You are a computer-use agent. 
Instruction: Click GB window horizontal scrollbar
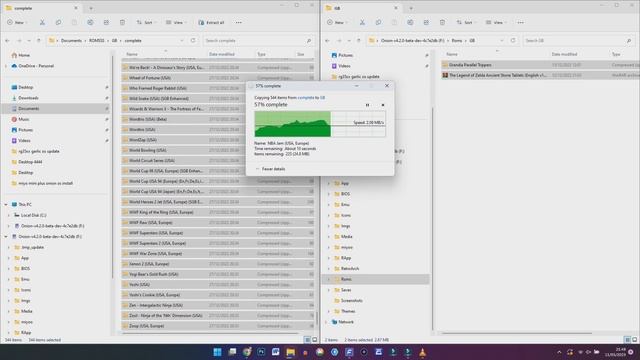click(x=516, y=333)
